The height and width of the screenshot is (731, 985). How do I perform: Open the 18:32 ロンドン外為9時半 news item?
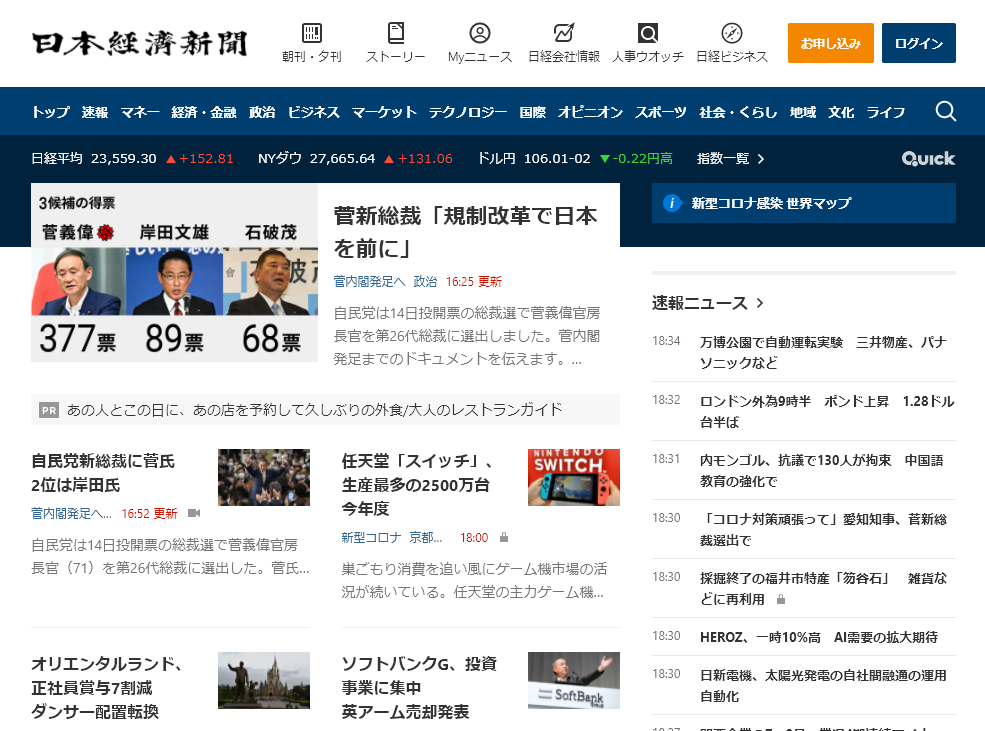[827, 411]
